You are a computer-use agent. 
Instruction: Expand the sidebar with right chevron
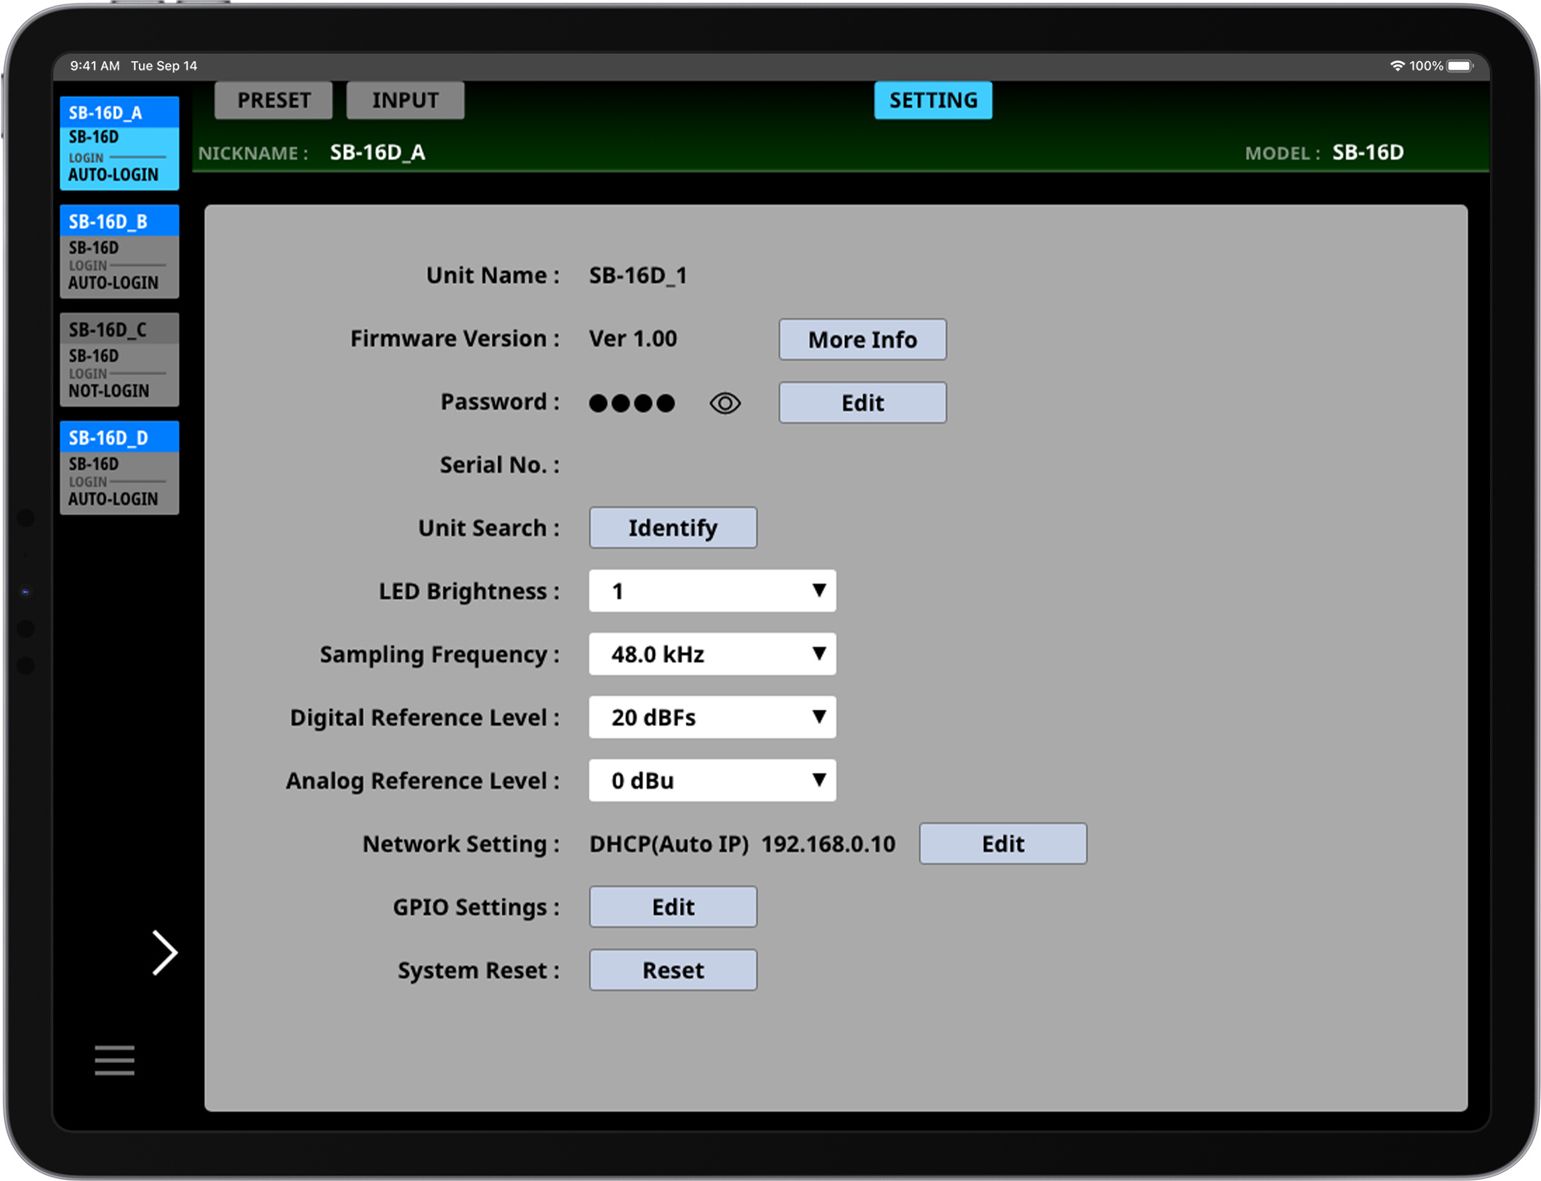(x=164, y=952)
